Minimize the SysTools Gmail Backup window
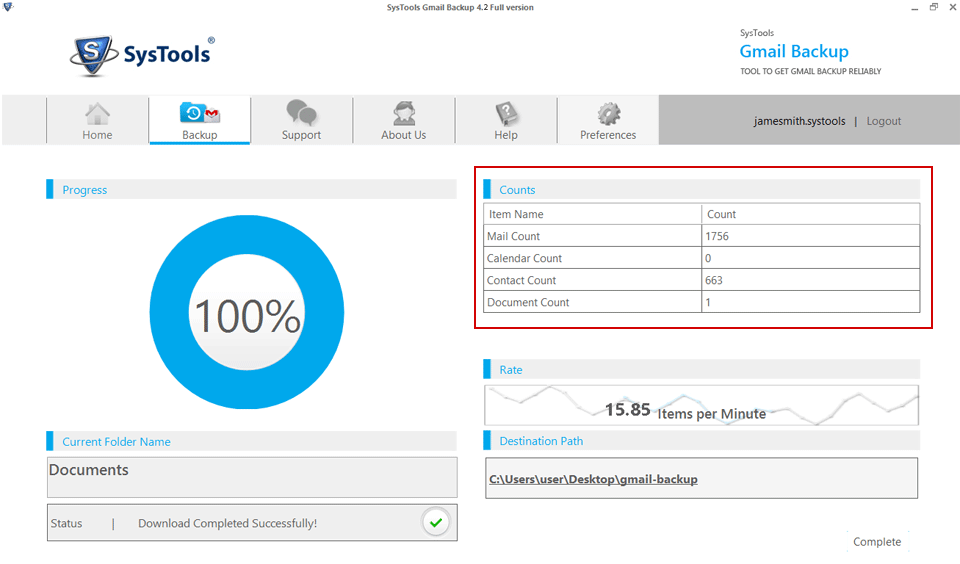Image resolution: width=960 pixels, height=564 pixels. [914, 7]
